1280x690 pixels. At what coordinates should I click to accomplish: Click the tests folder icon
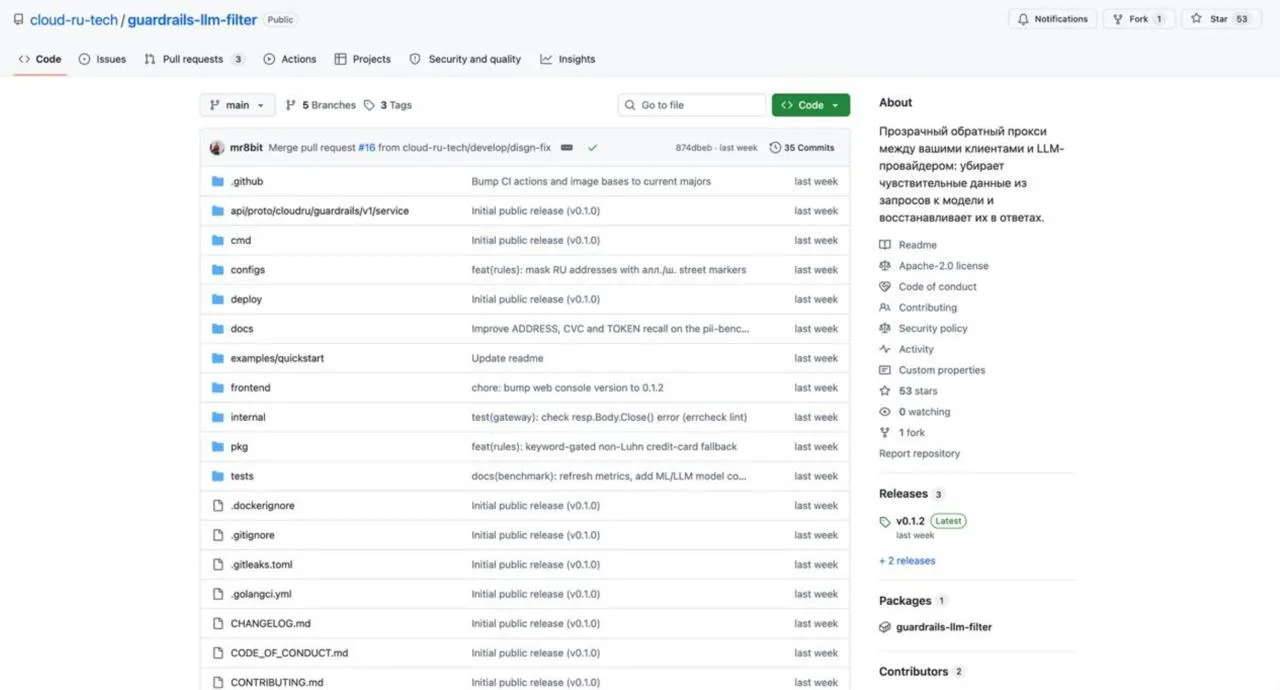(218, 476)
